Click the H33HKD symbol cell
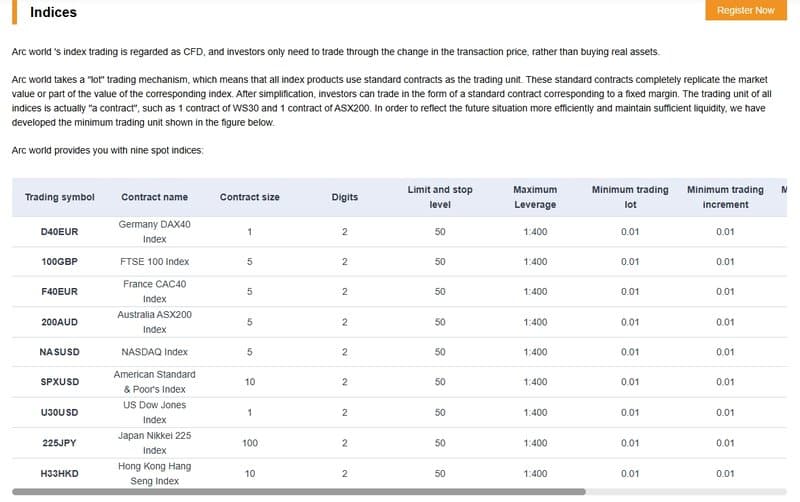Screen dimensions: 800x502 (60, 473)
